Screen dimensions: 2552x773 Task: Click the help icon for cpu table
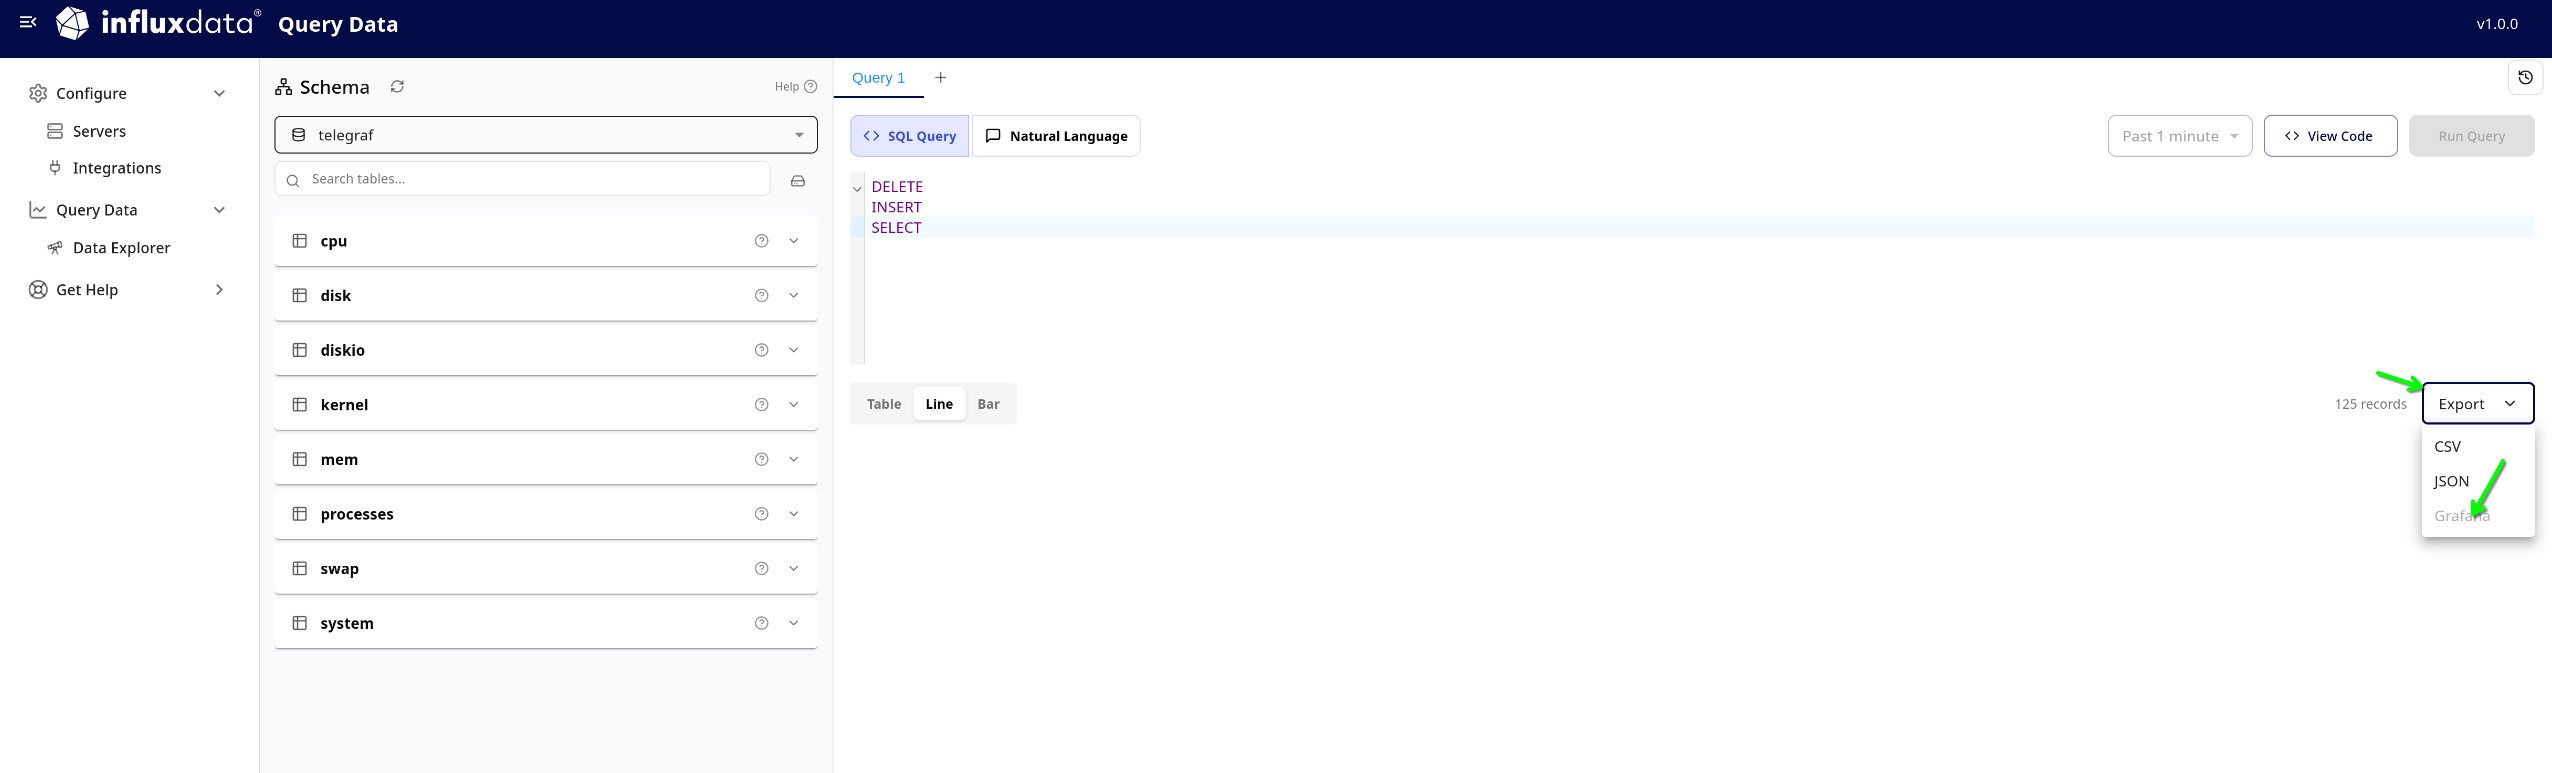tap(761, 241)
